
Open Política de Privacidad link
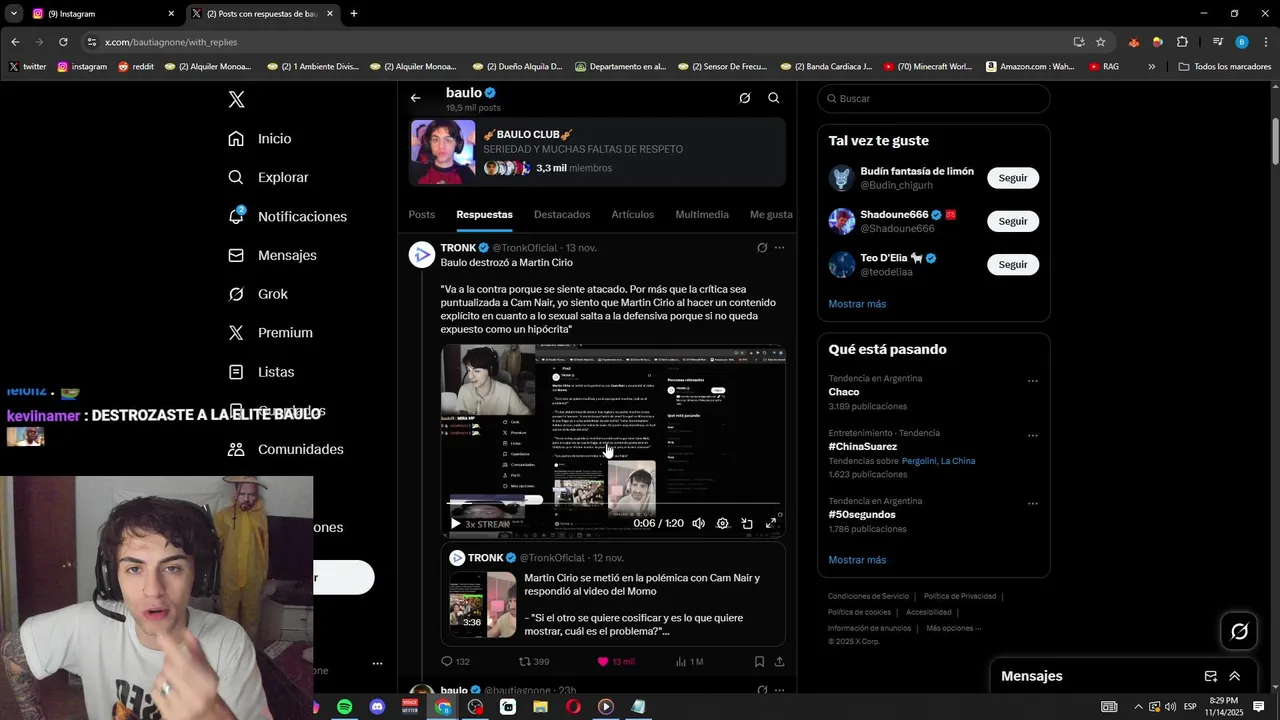pyautogui.click(x=960, y=597)
